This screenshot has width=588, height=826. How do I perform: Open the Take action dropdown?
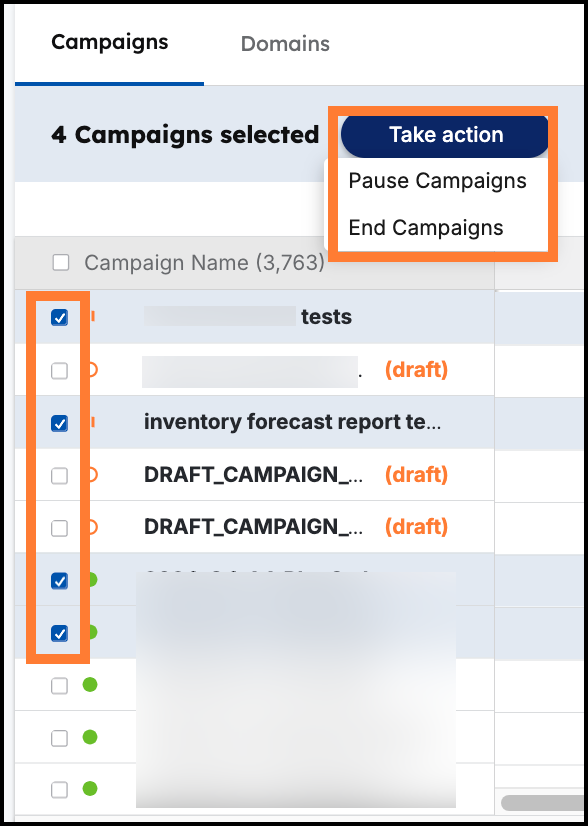(446, 135)
